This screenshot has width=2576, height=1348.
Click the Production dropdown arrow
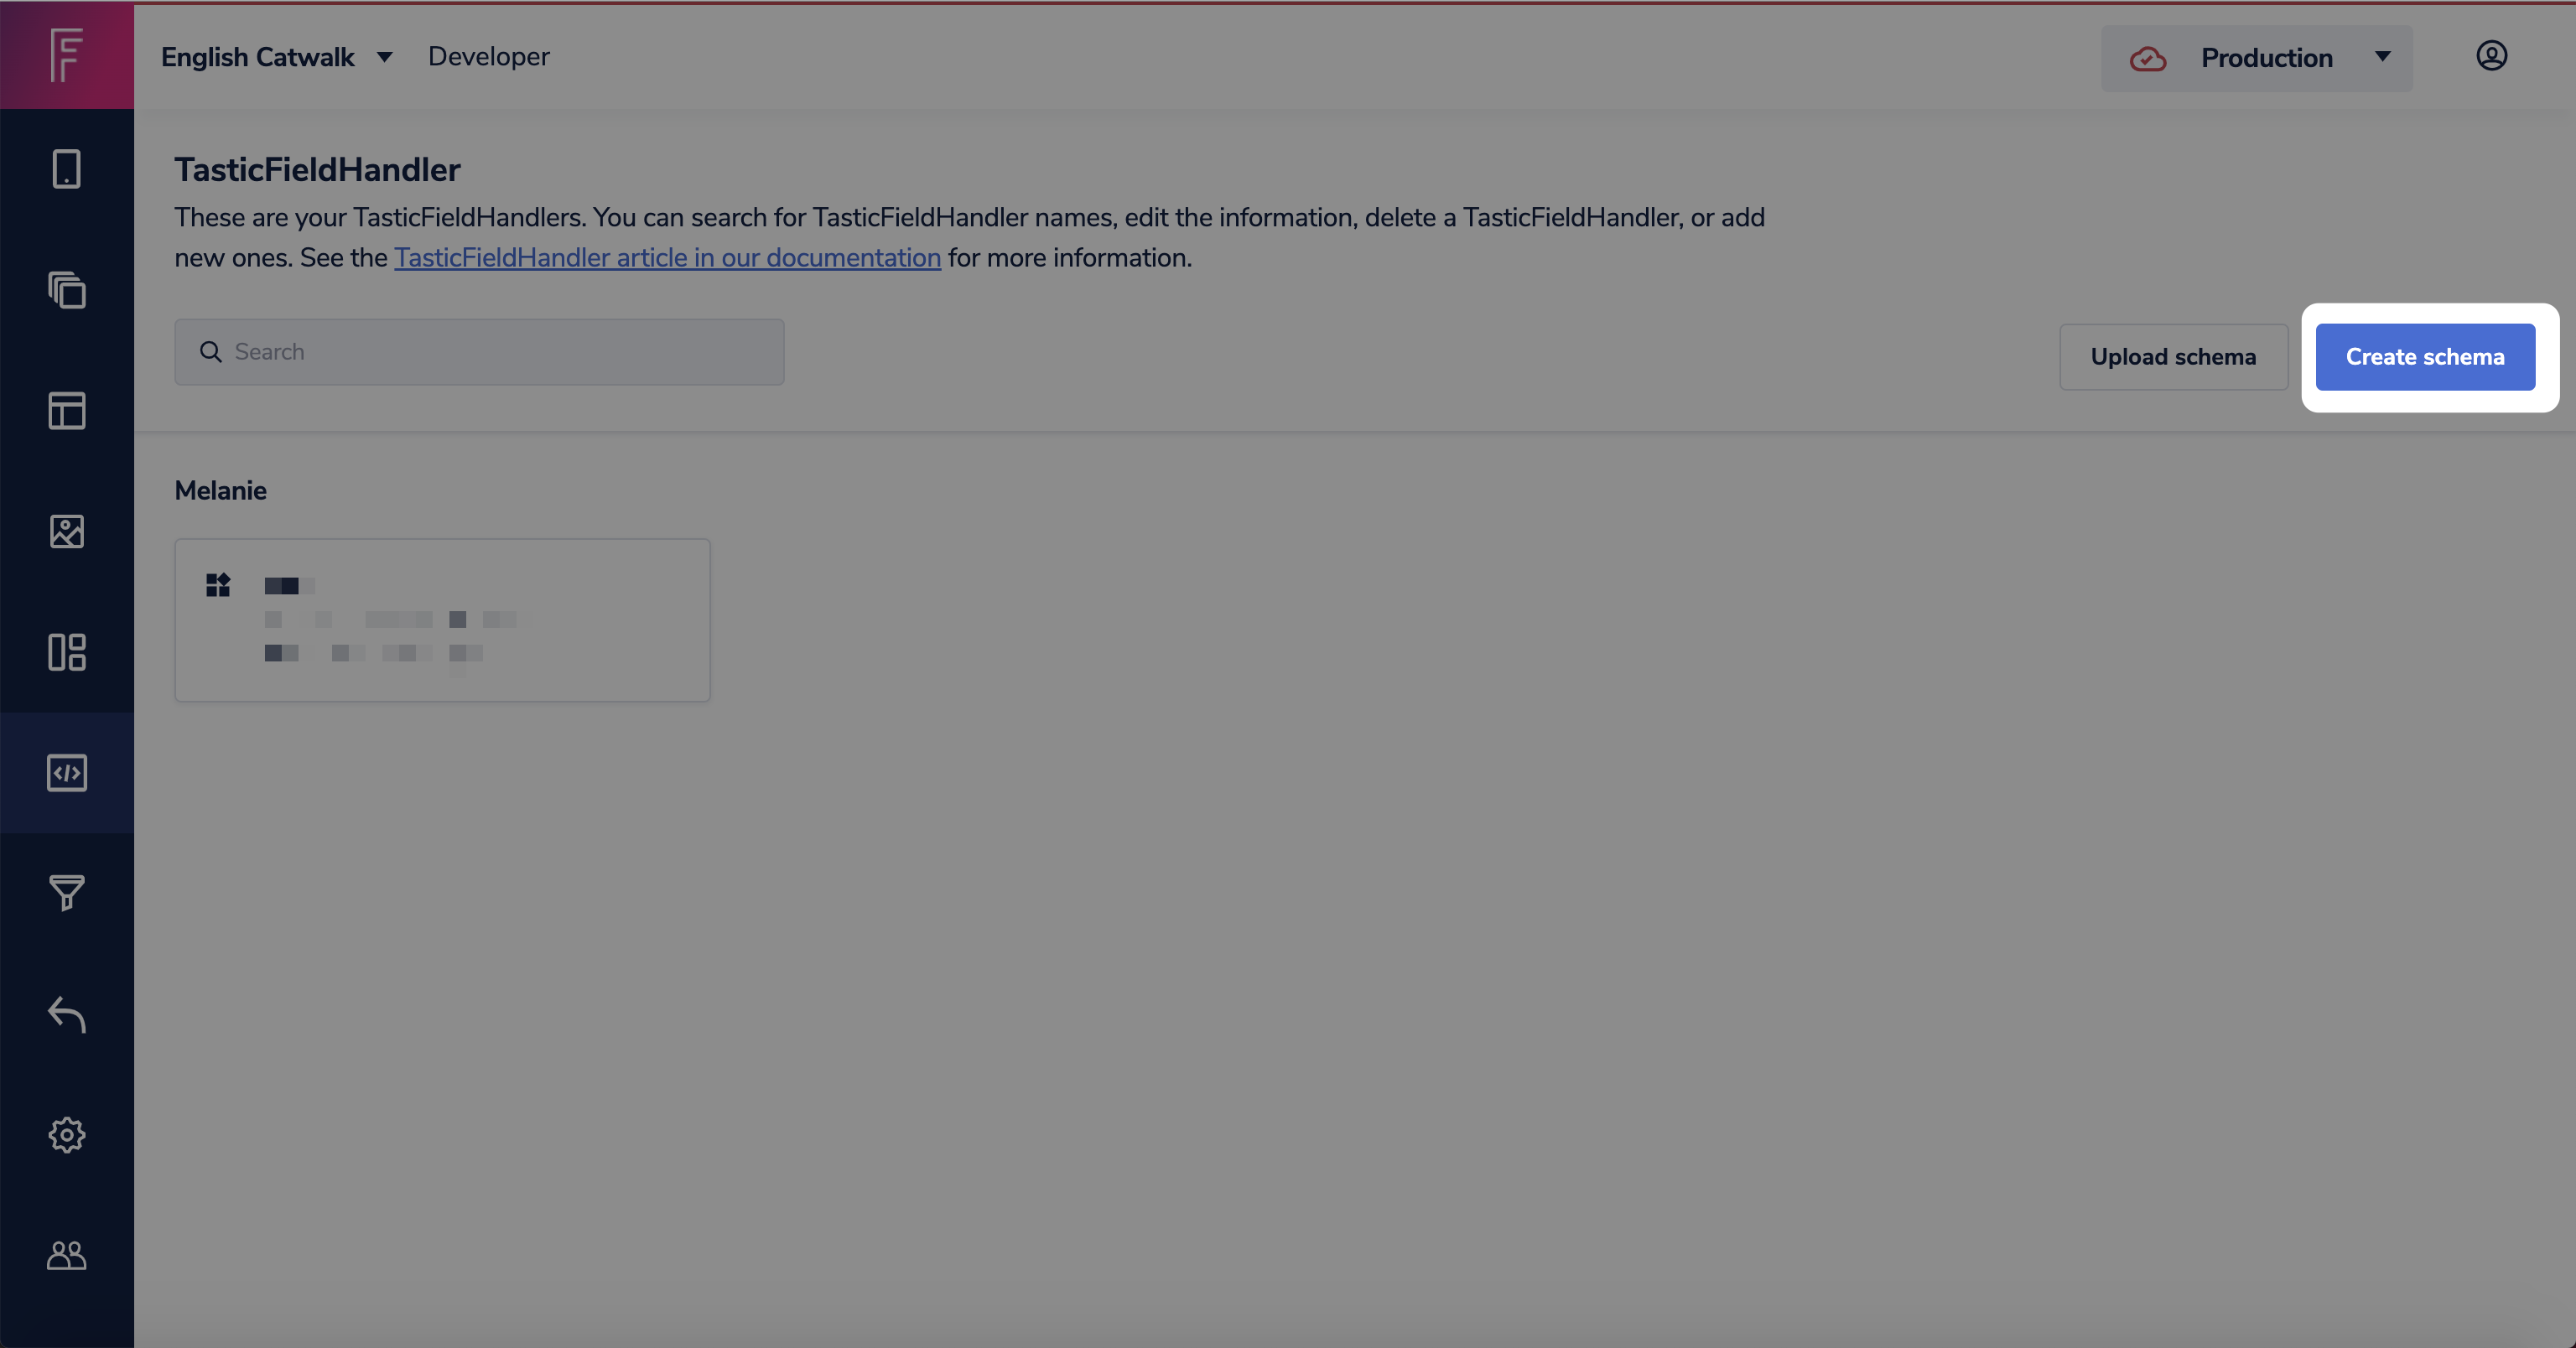2383,57
